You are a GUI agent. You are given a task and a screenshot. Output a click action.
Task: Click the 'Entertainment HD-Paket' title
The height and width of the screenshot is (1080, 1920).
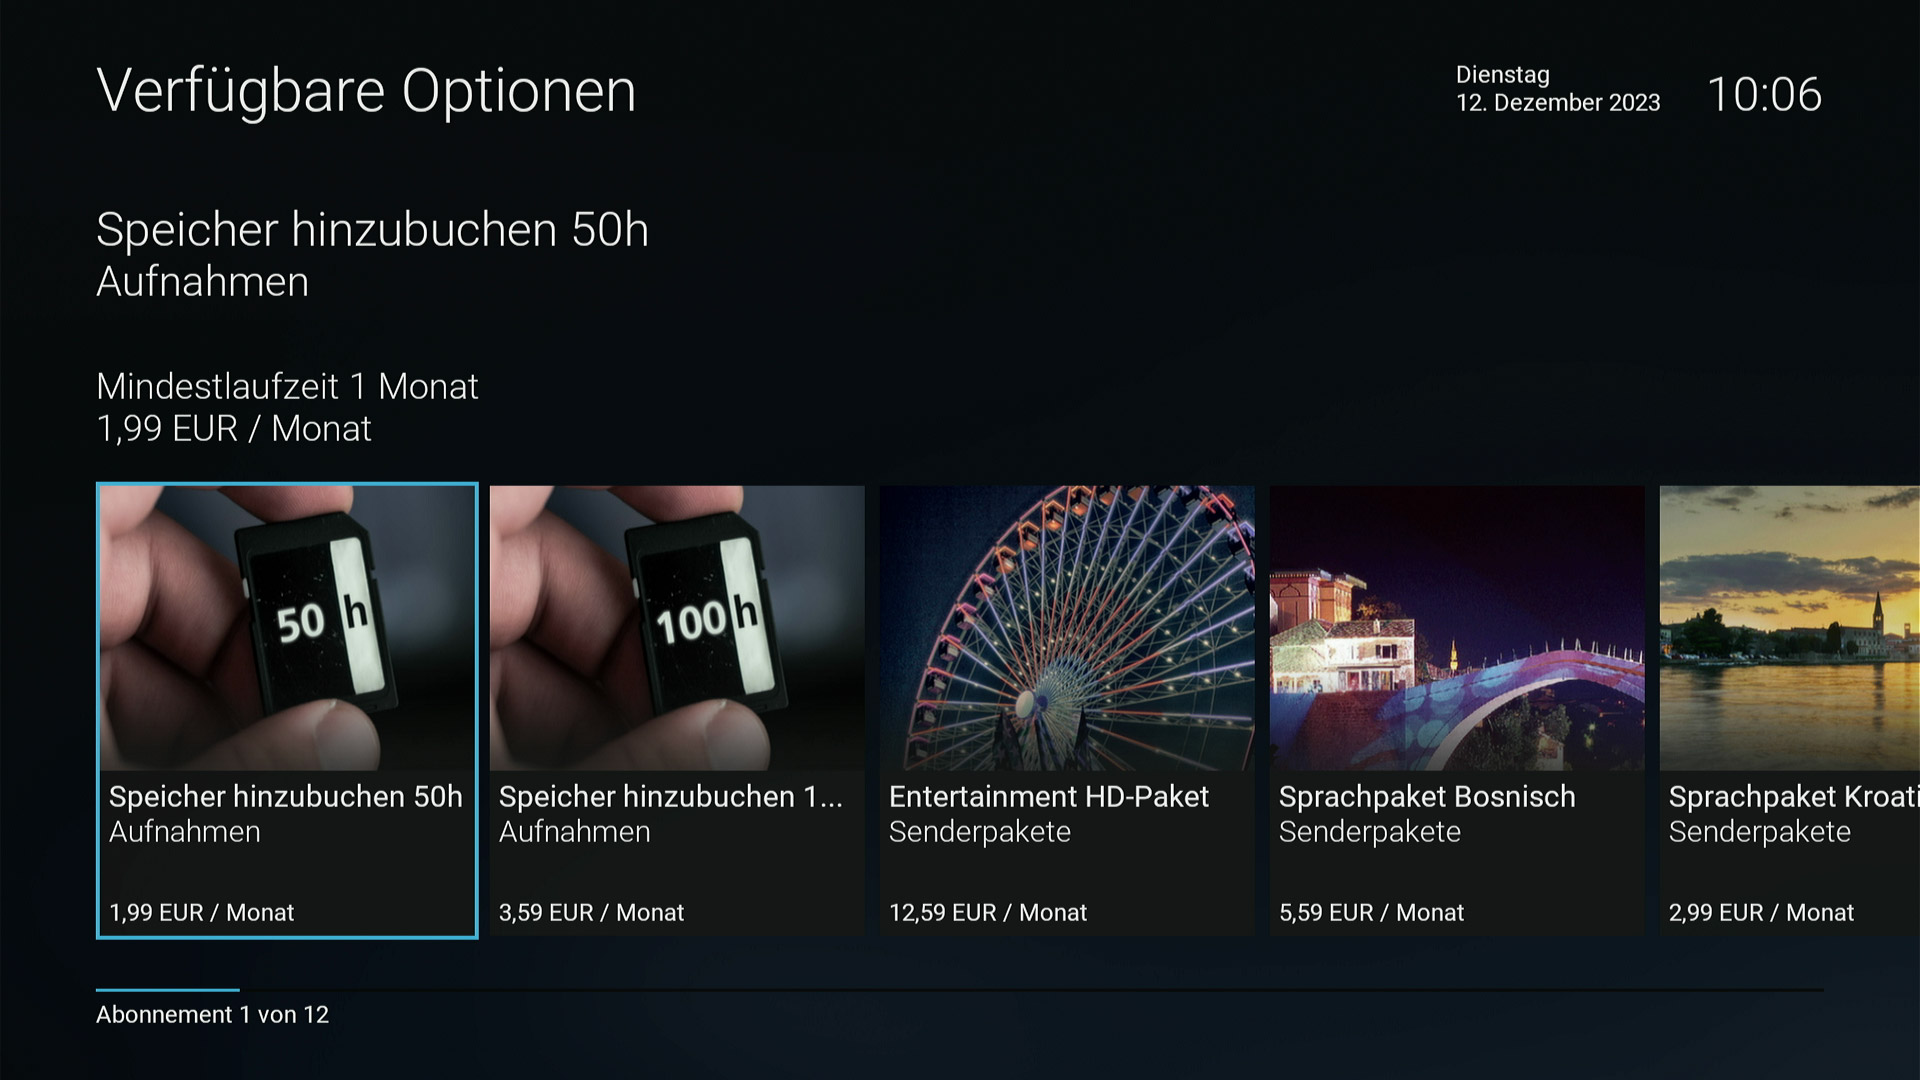point(1049,797)
